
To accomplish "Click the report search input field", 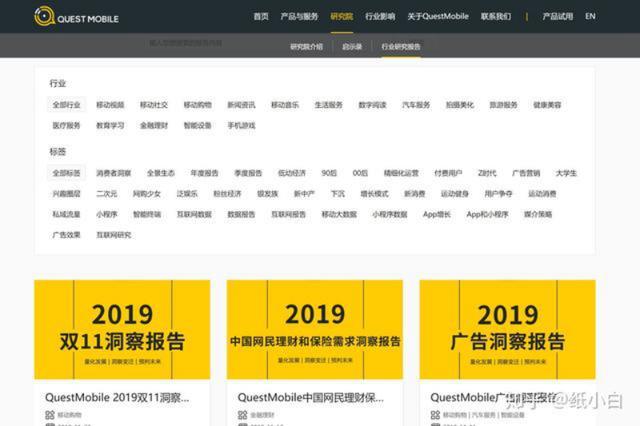I will coord(186,43).
